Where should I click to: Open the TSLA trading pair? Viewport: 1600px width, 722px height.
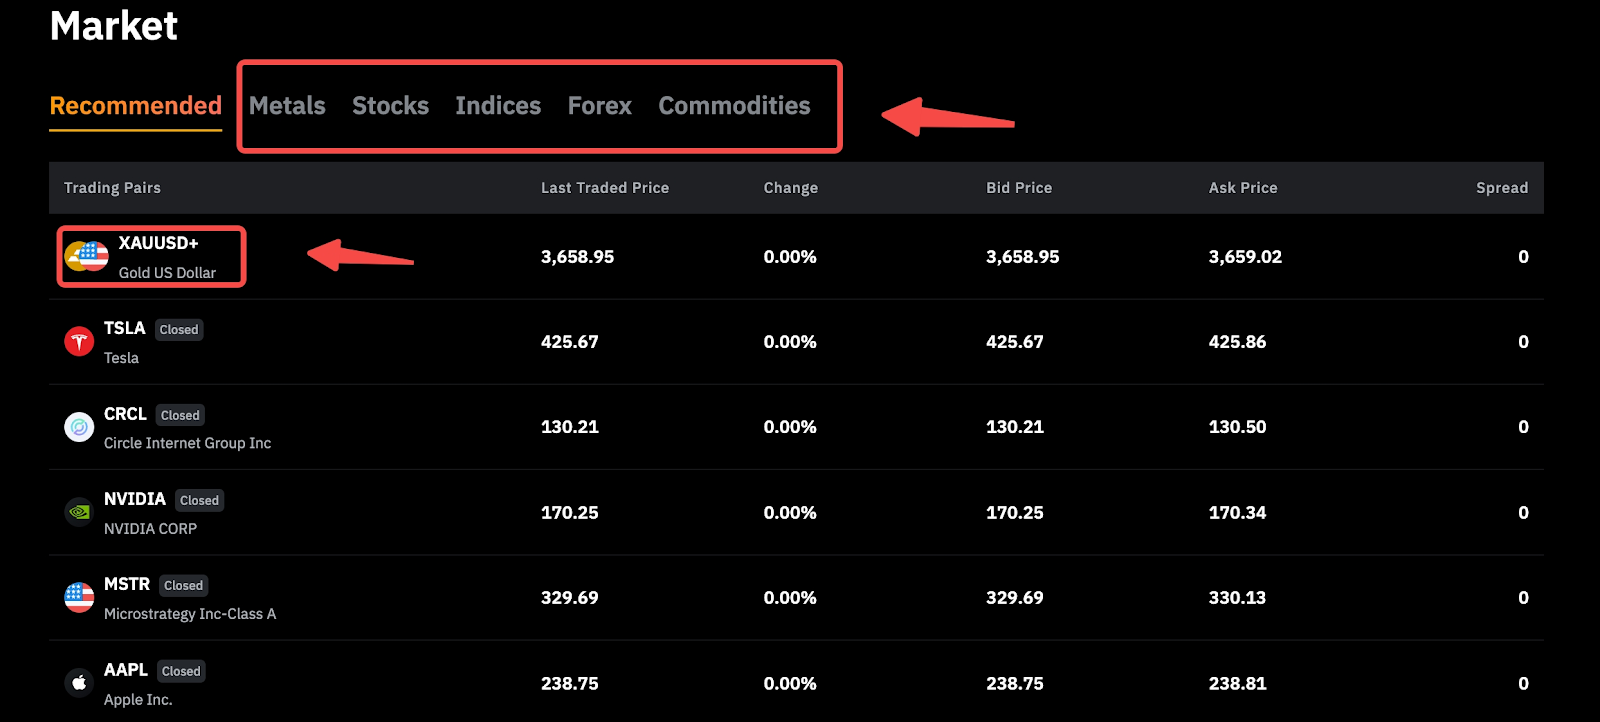[x=125, y=328]
